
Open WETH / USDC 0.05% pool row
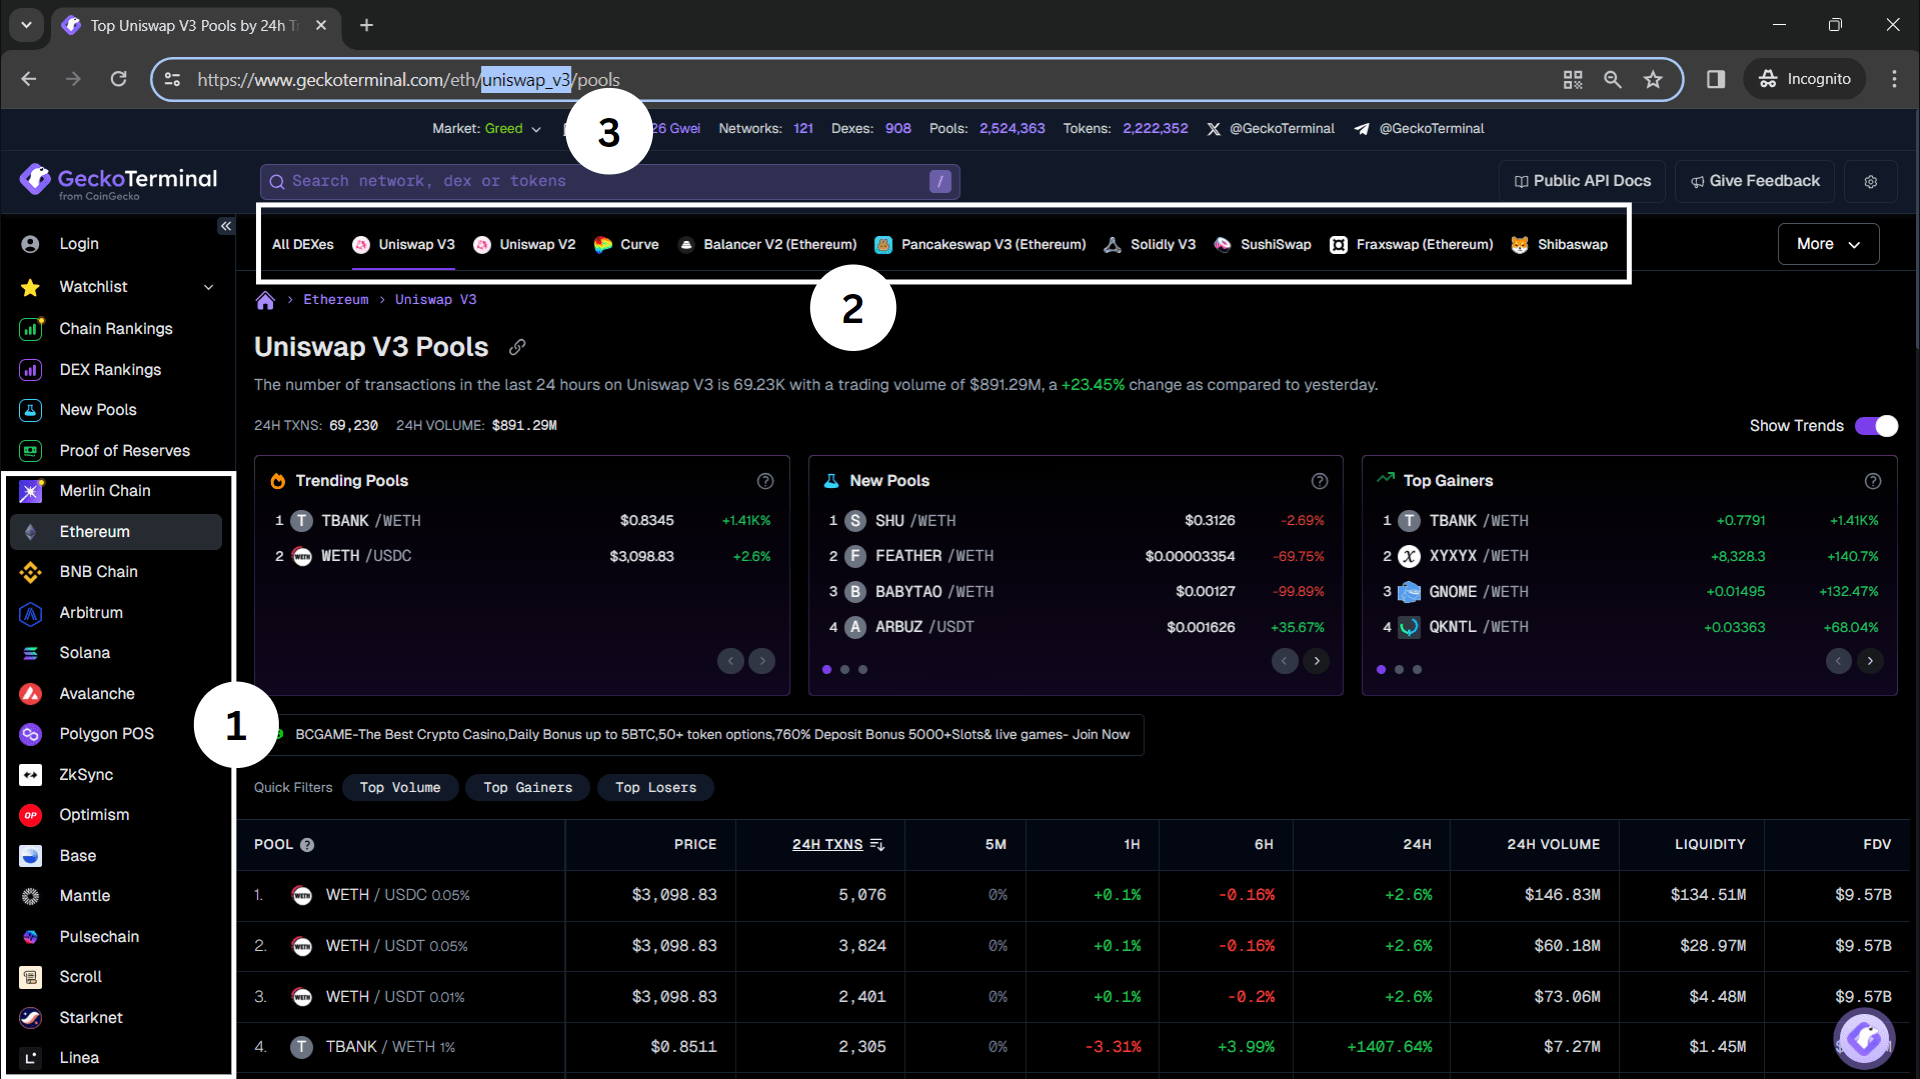pyautogui.click(x=1073, y=896)
